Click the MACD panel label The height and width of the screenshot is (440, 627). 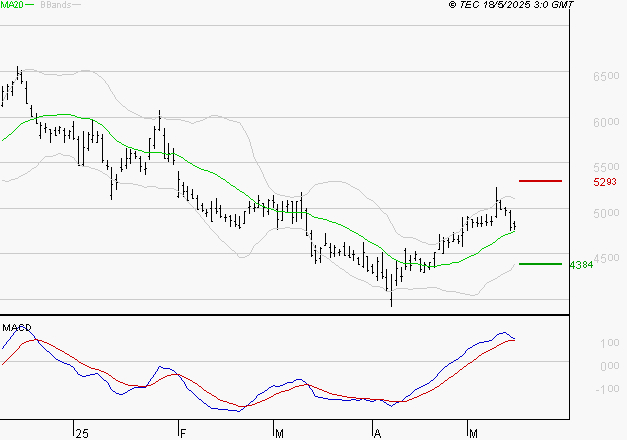(17, 328)
